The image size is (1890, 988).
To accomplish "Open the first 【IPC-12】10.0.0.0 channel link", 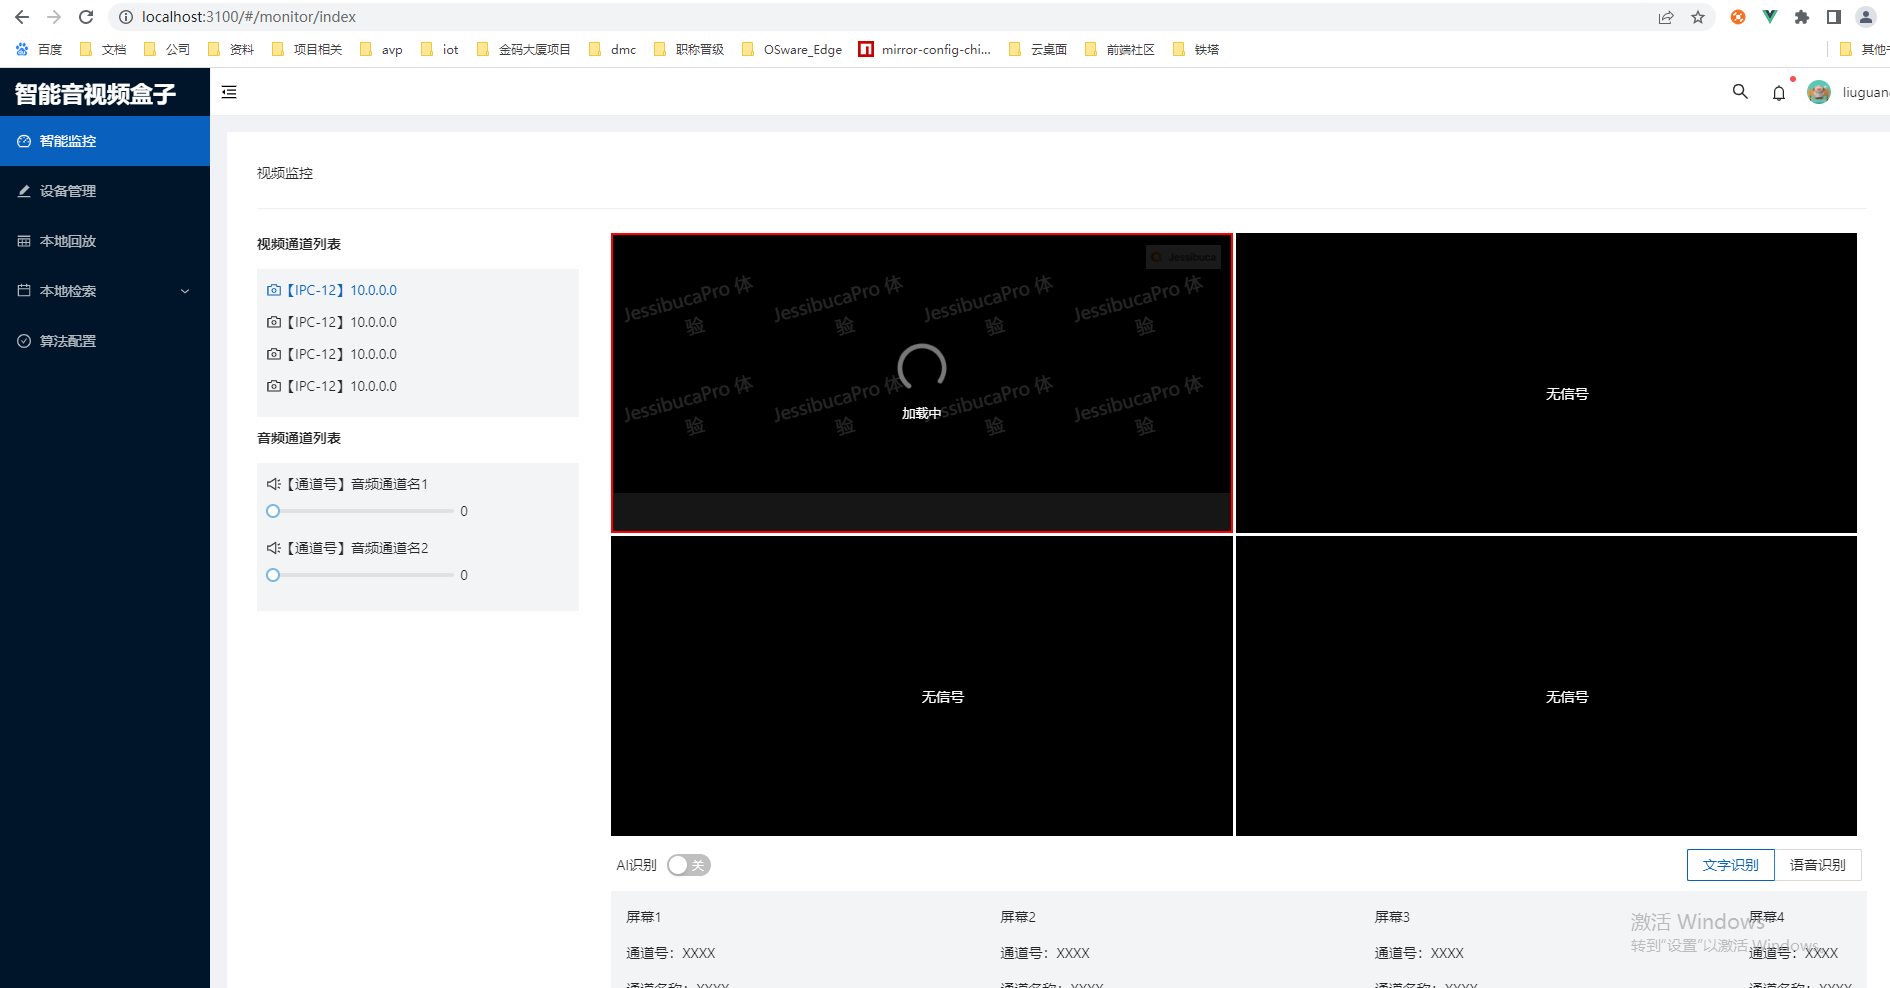I will (341, 290).
